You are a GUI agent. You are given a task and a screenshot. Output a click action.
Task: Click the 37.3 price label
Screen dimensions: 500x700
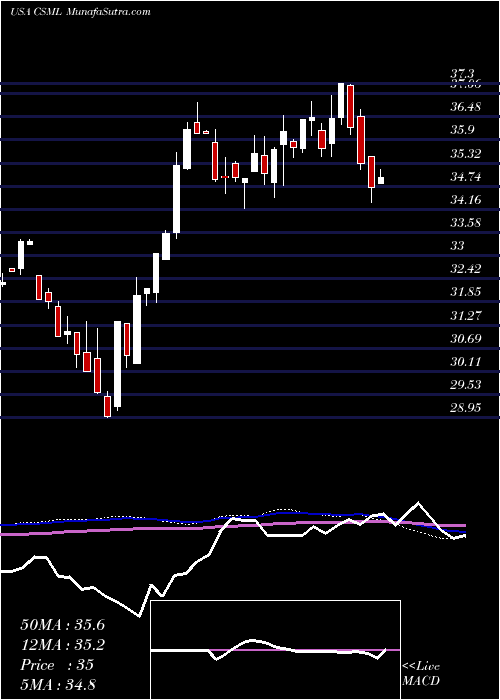(x=463, y=74)
